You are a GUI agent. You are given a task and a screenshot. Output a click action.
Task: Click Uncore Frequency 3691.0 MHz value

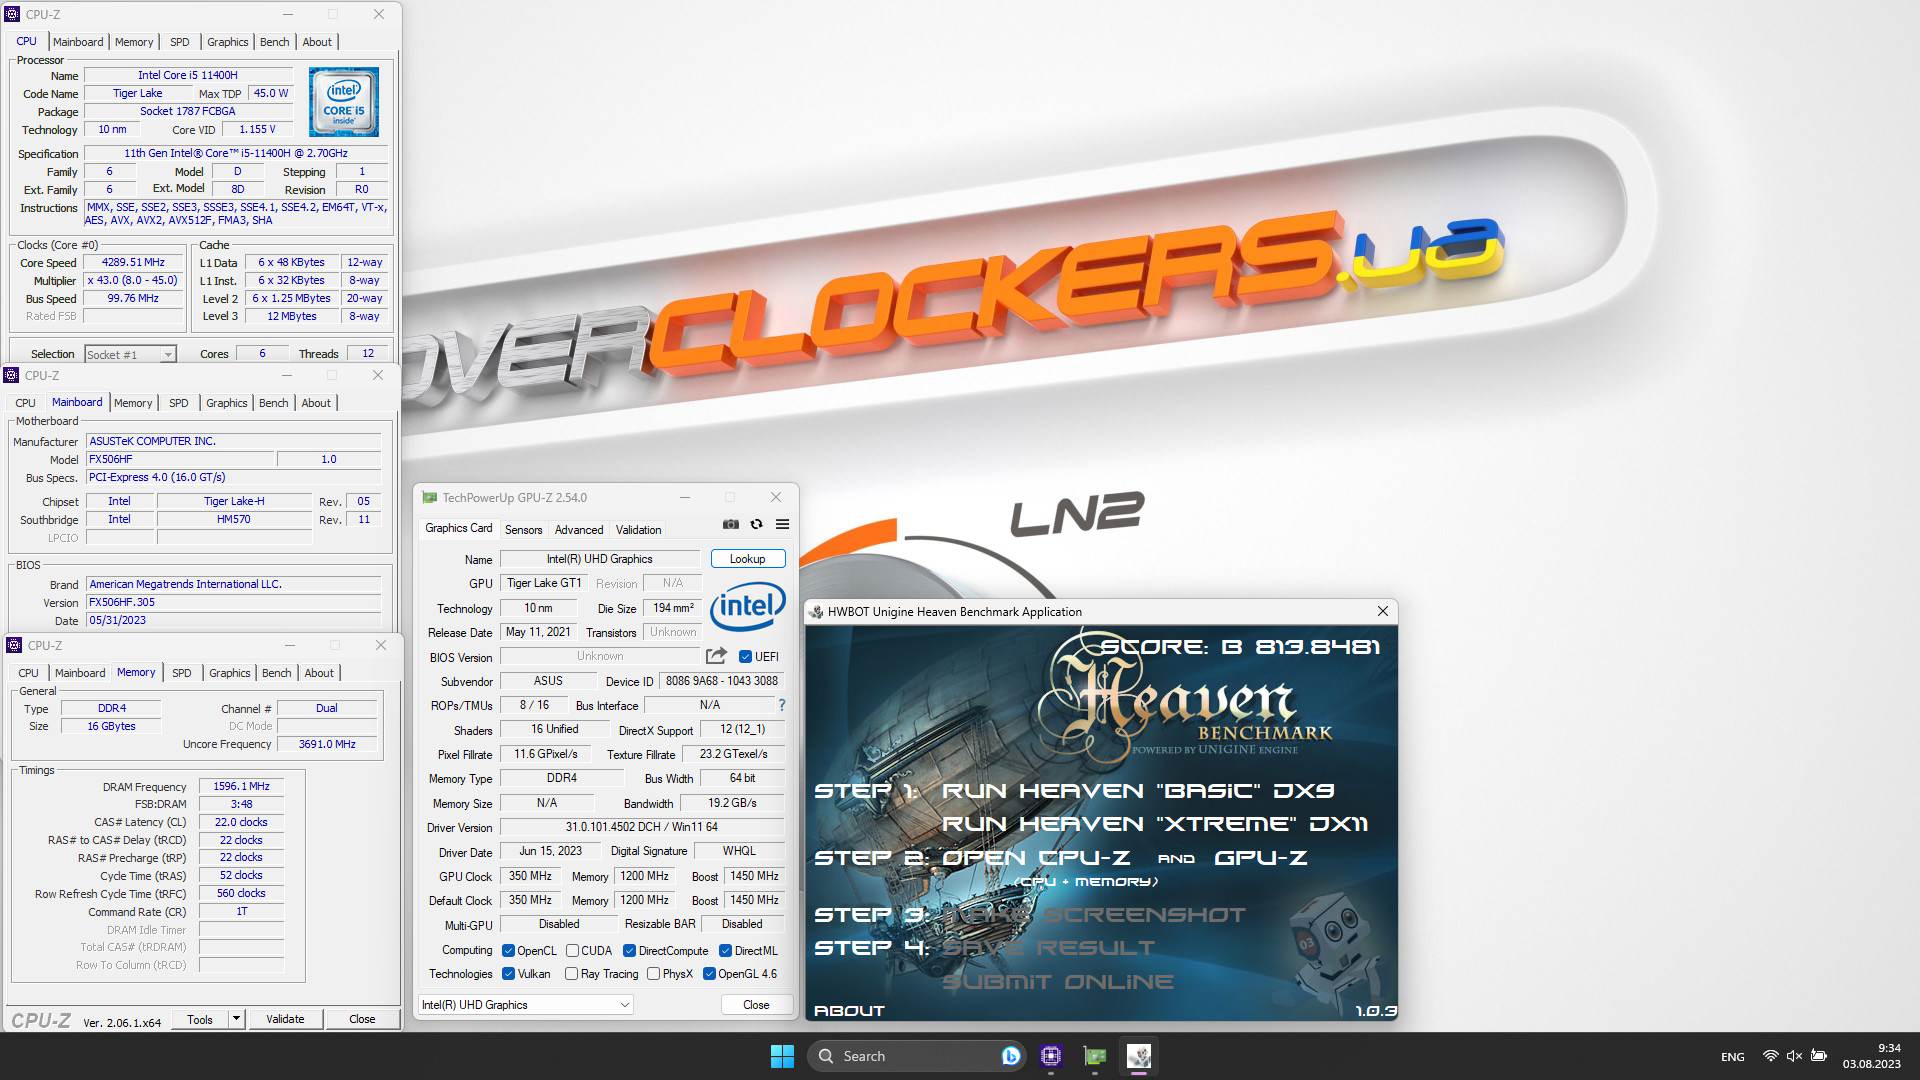tap(327, 744)
